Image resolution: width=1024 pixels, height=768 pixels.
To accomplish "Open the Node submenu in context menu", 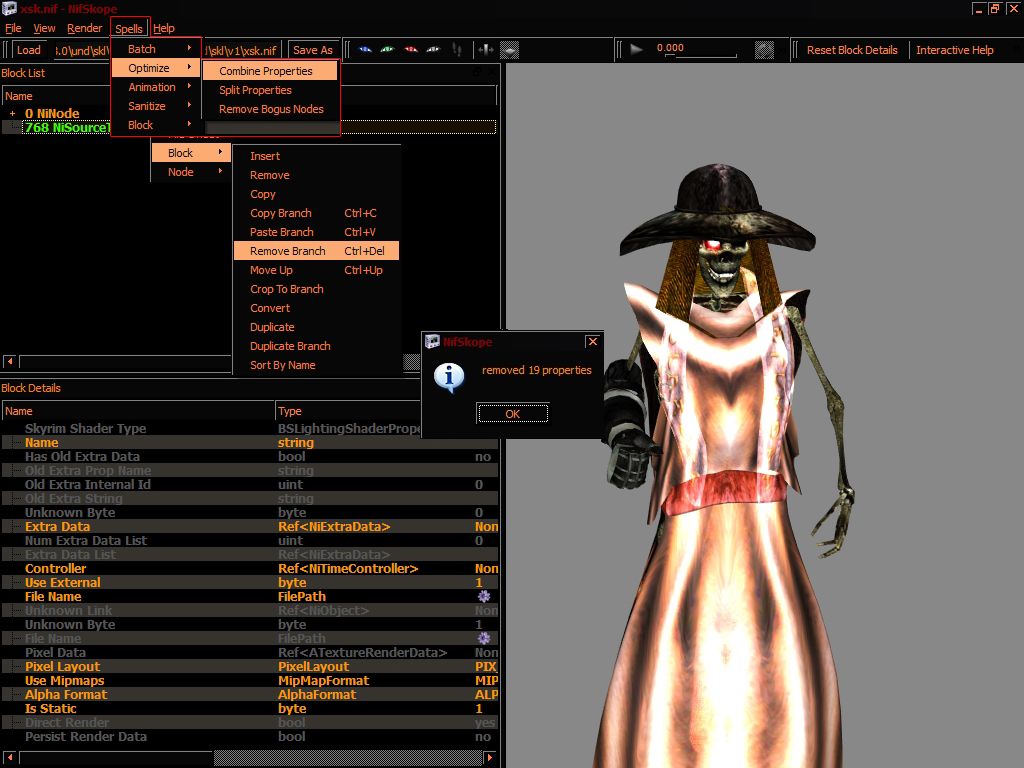I will tap(191, 172).
